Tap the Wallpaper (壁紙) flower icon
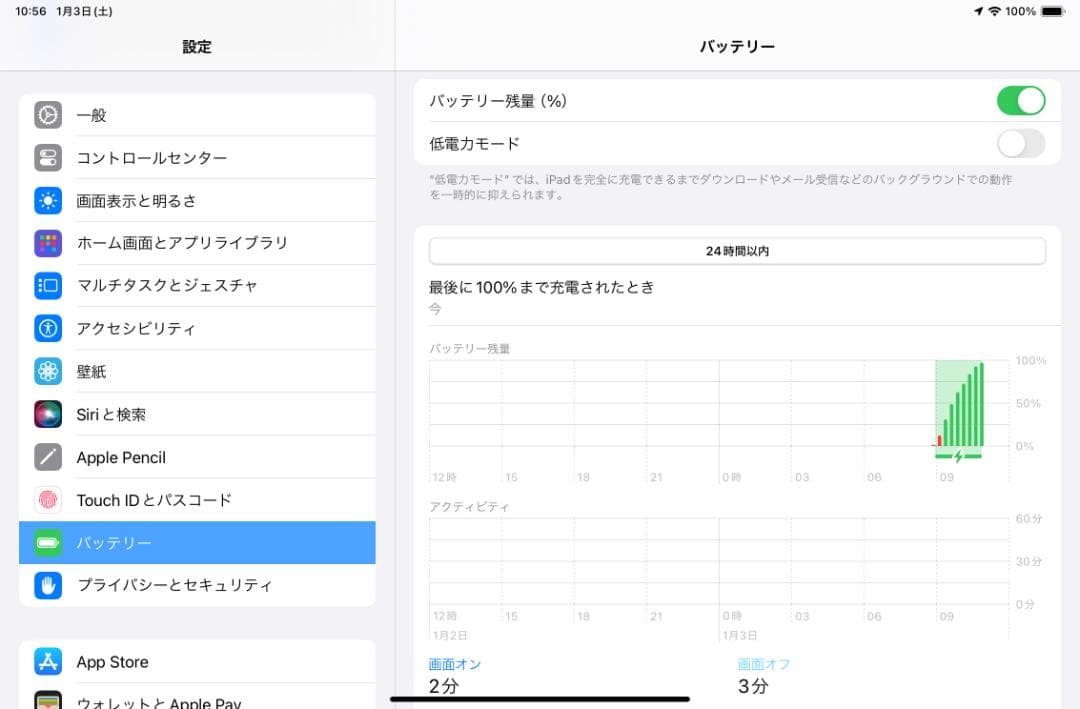 48,371
